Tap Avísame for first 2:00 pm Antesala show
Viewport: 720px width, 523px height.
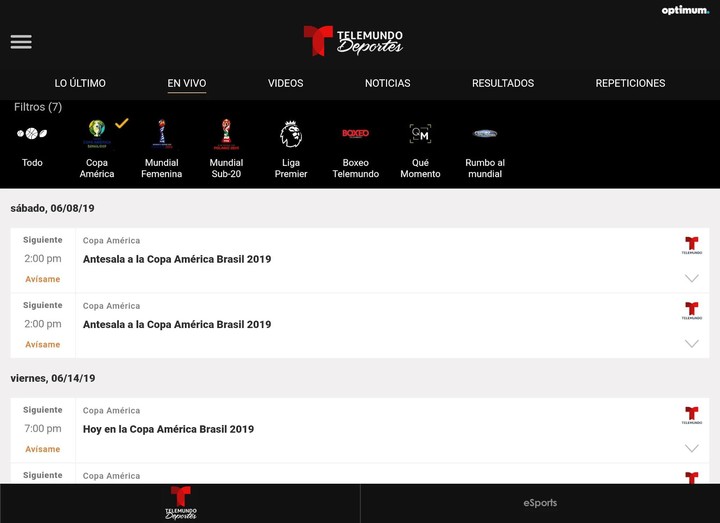click(x=43, y=279)
